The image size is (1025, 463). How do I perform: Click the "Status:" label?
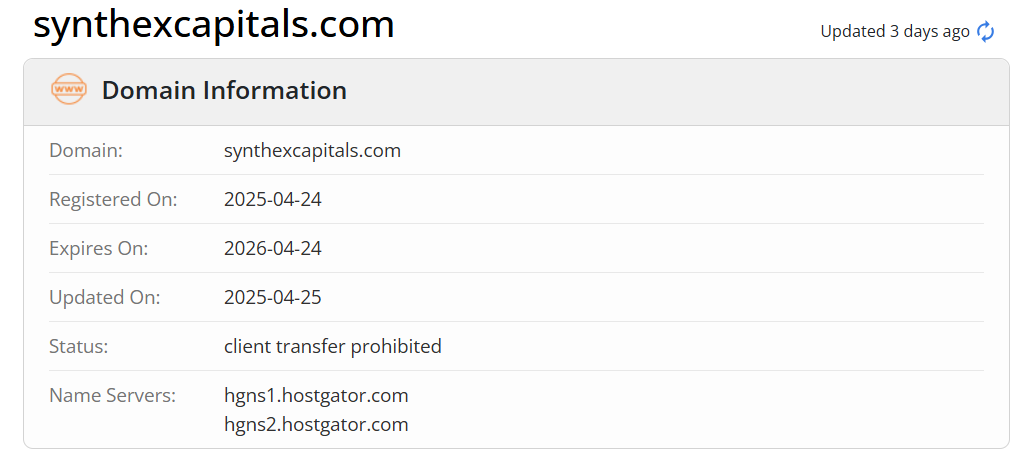tap(78, 347)
